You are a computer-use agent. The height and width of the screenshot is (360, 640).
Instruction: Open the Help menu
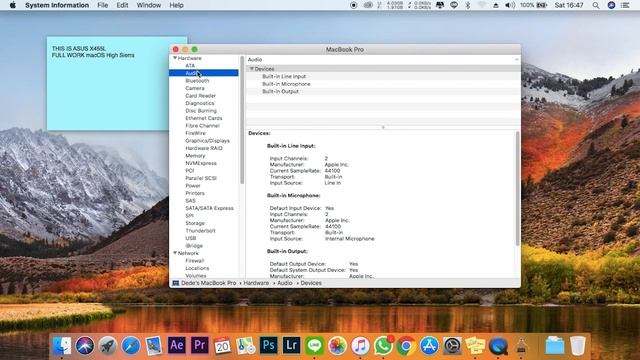point(176,5)
